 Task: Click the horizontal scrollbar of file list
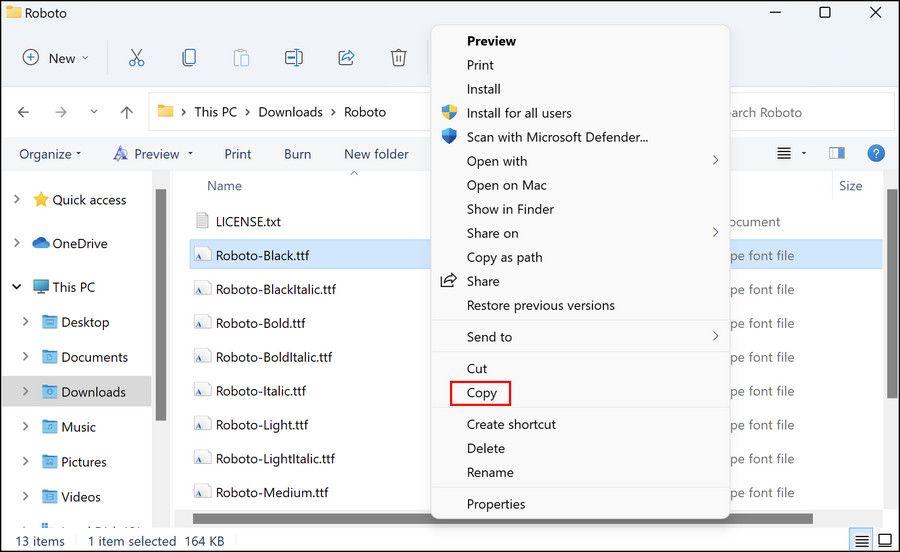(x=502, y=519)
